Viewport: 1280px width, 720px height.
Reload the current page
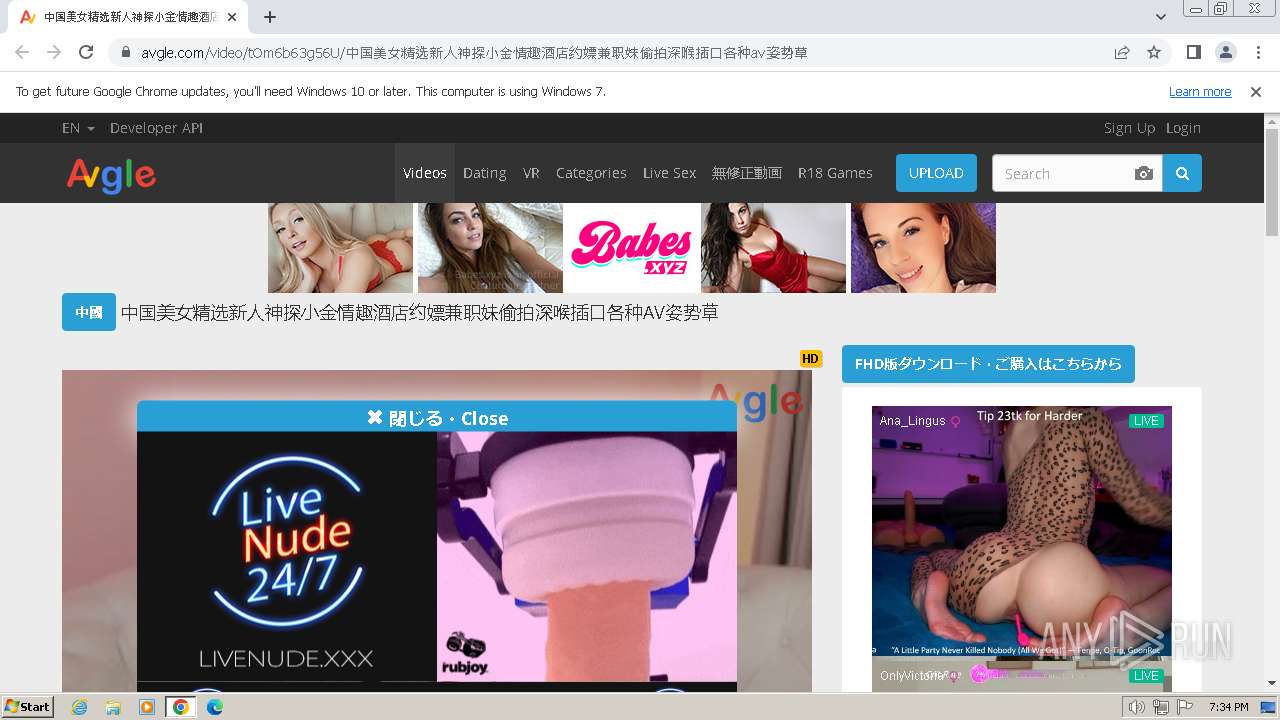(x=86, y=52)
